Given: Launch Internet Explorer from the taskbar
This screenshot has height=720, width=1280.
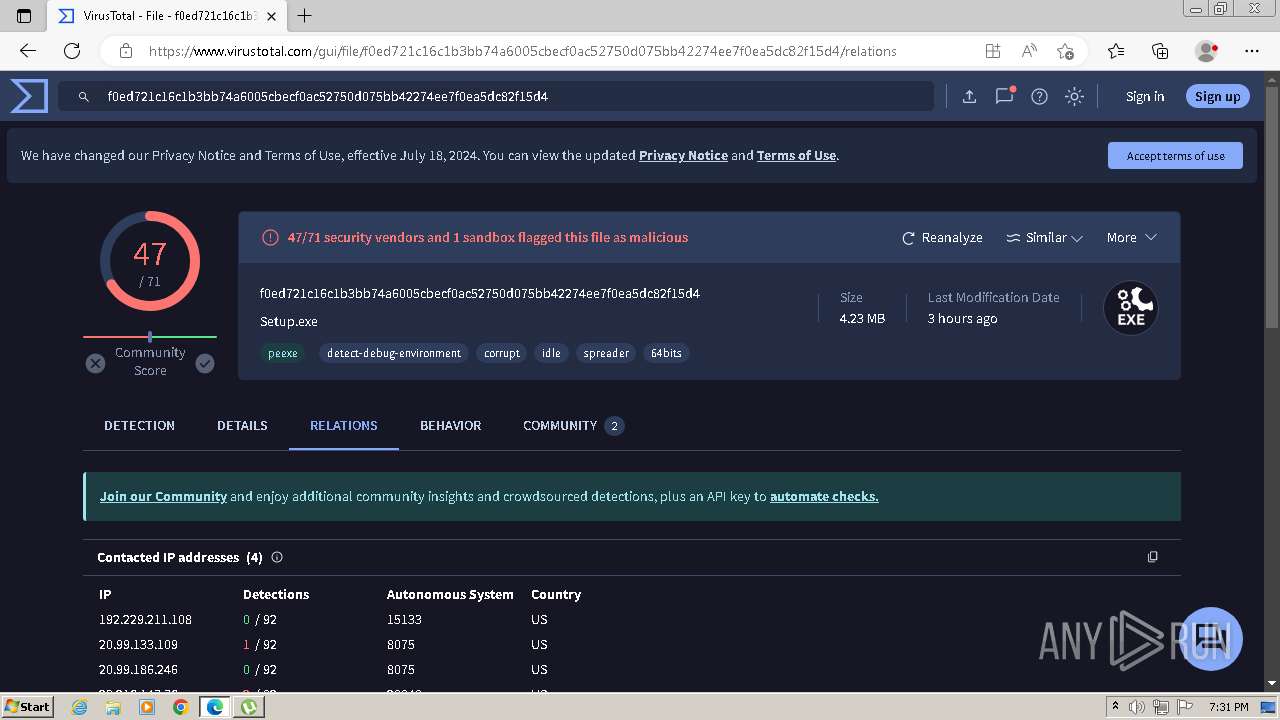Looking at the screenshot, I should tap(80, 707).
